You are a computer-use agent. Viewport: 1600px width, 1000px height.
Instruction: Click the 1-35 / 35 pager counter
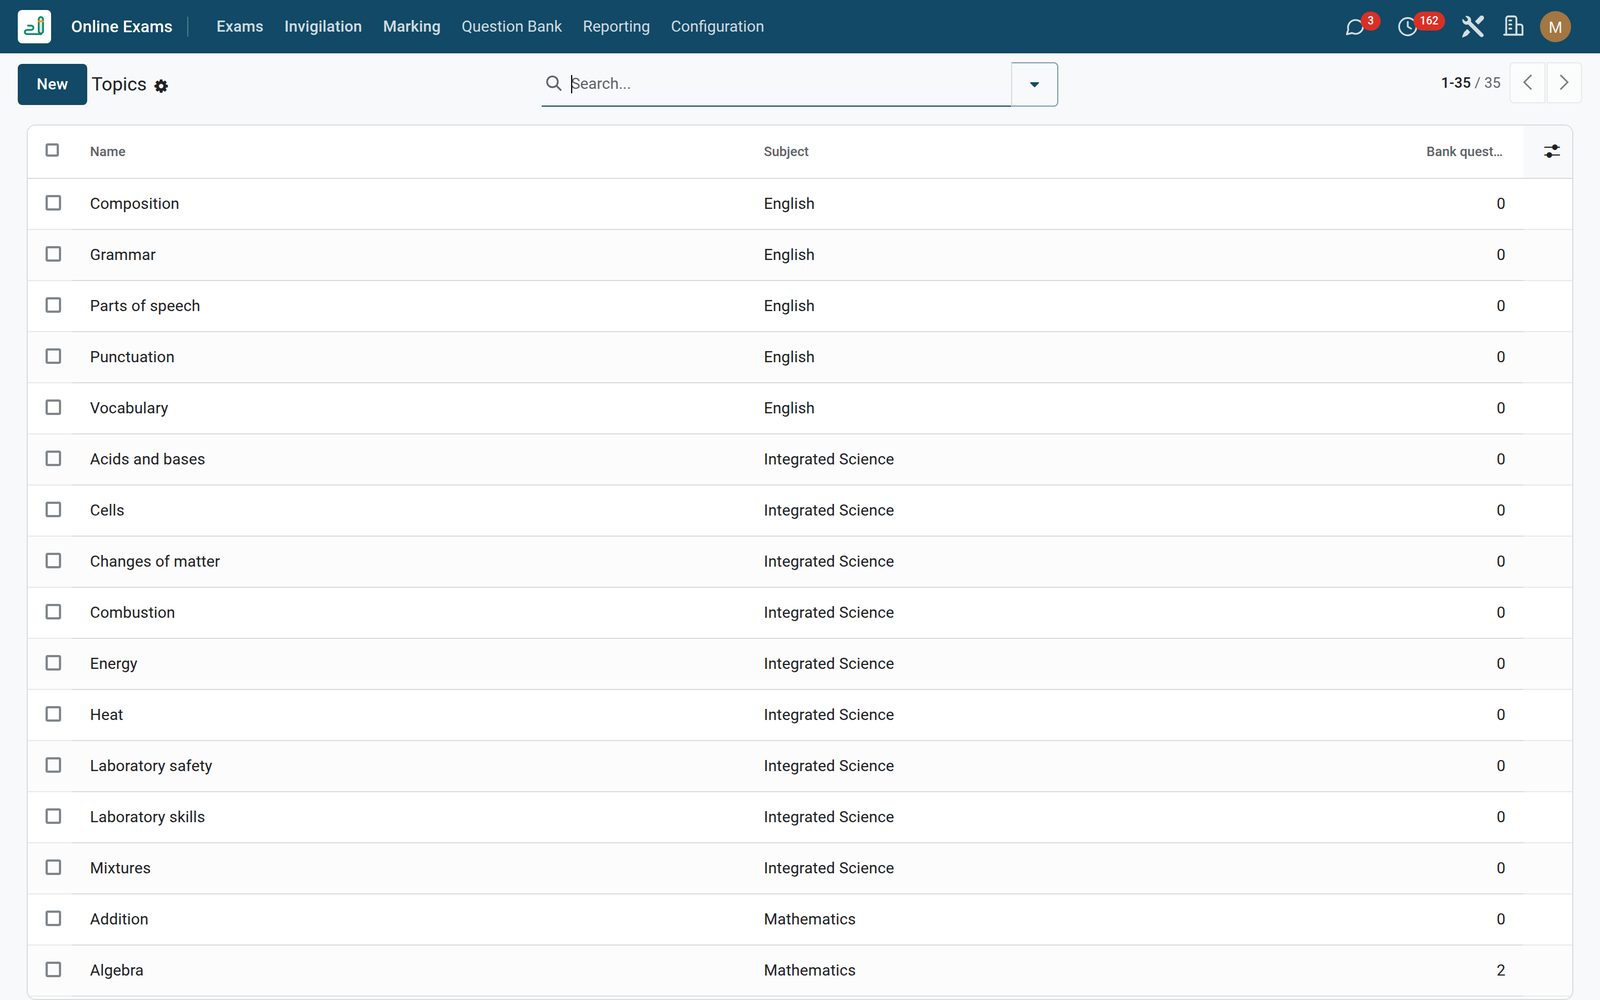[1470, 83]
